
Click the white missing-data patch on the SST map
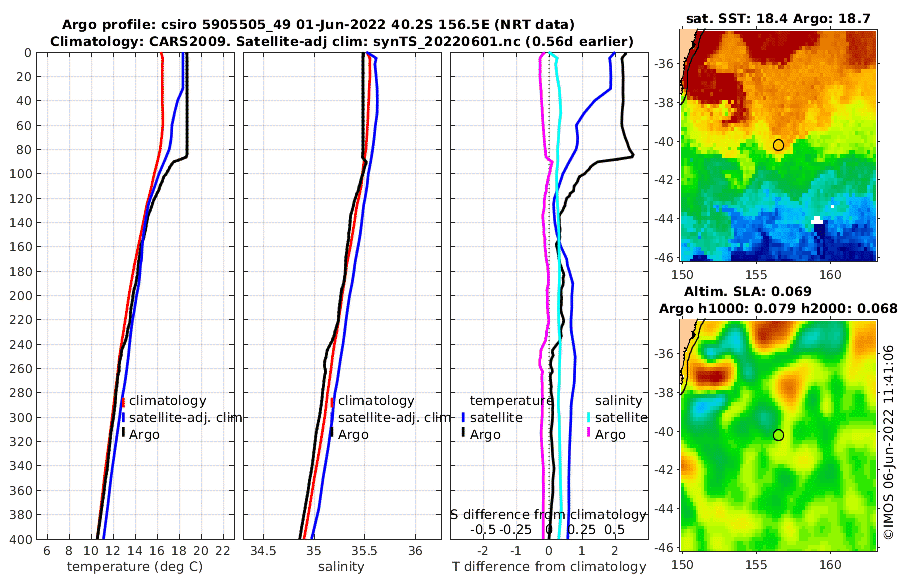click(817, 220)
